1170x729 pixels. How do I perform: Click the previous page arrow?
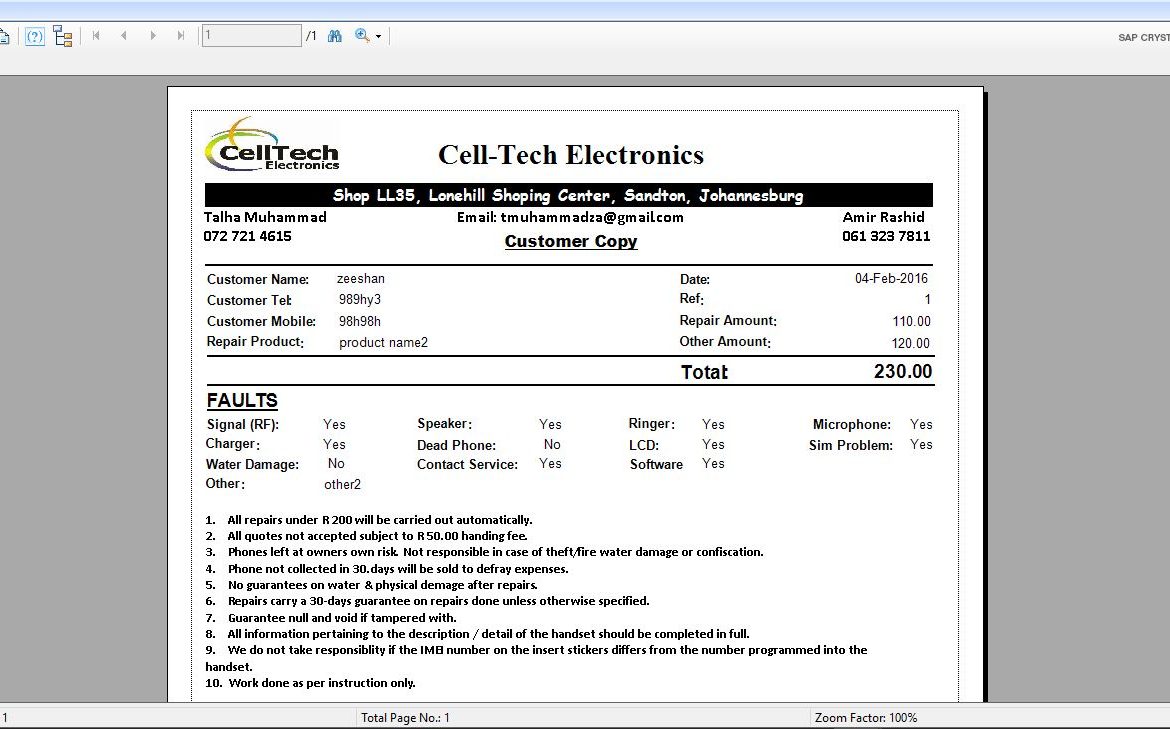124,36
